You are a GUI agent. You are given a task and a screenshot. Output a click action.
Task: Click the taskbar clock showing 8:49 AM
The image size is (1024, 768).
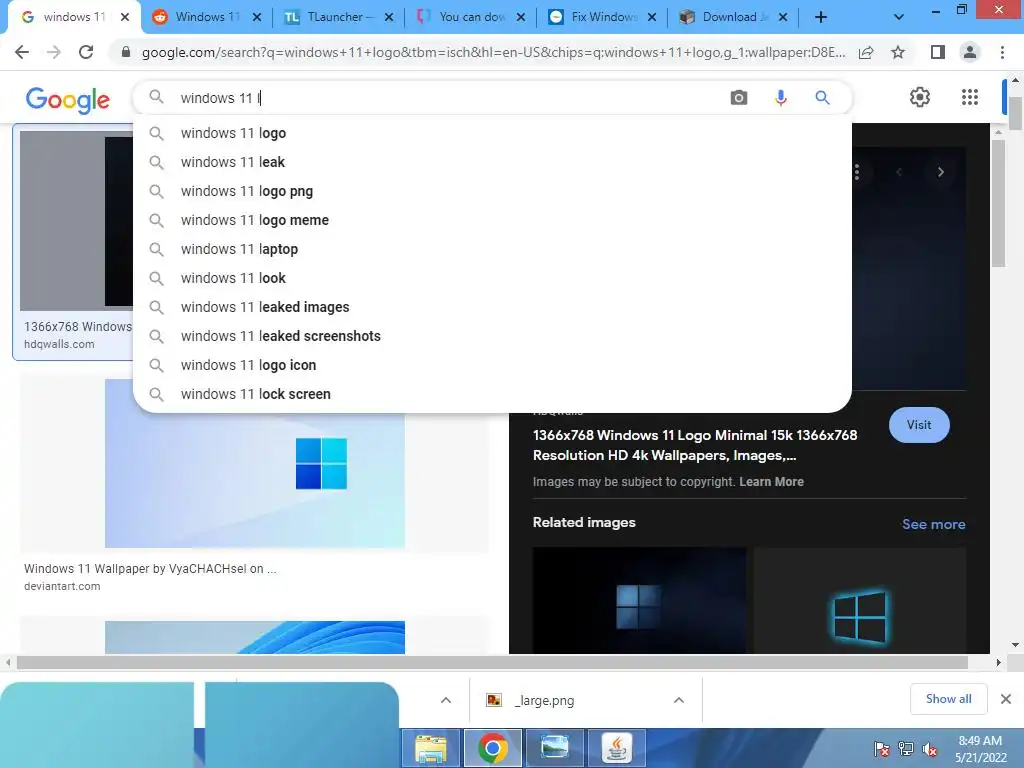tap(980, 749)
